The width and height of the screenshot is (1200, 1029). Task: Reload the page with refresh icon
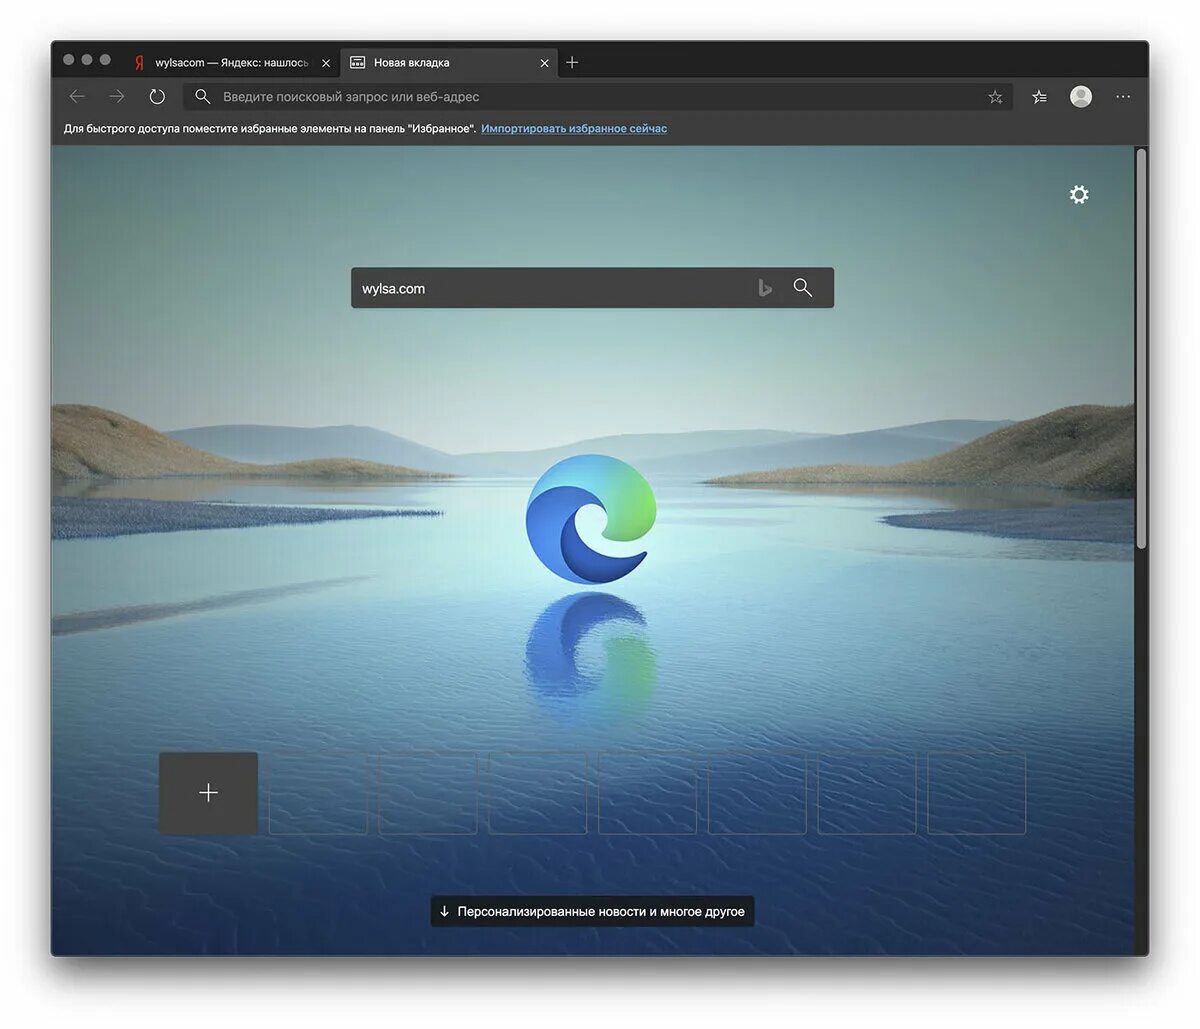(x=157, y=97)
